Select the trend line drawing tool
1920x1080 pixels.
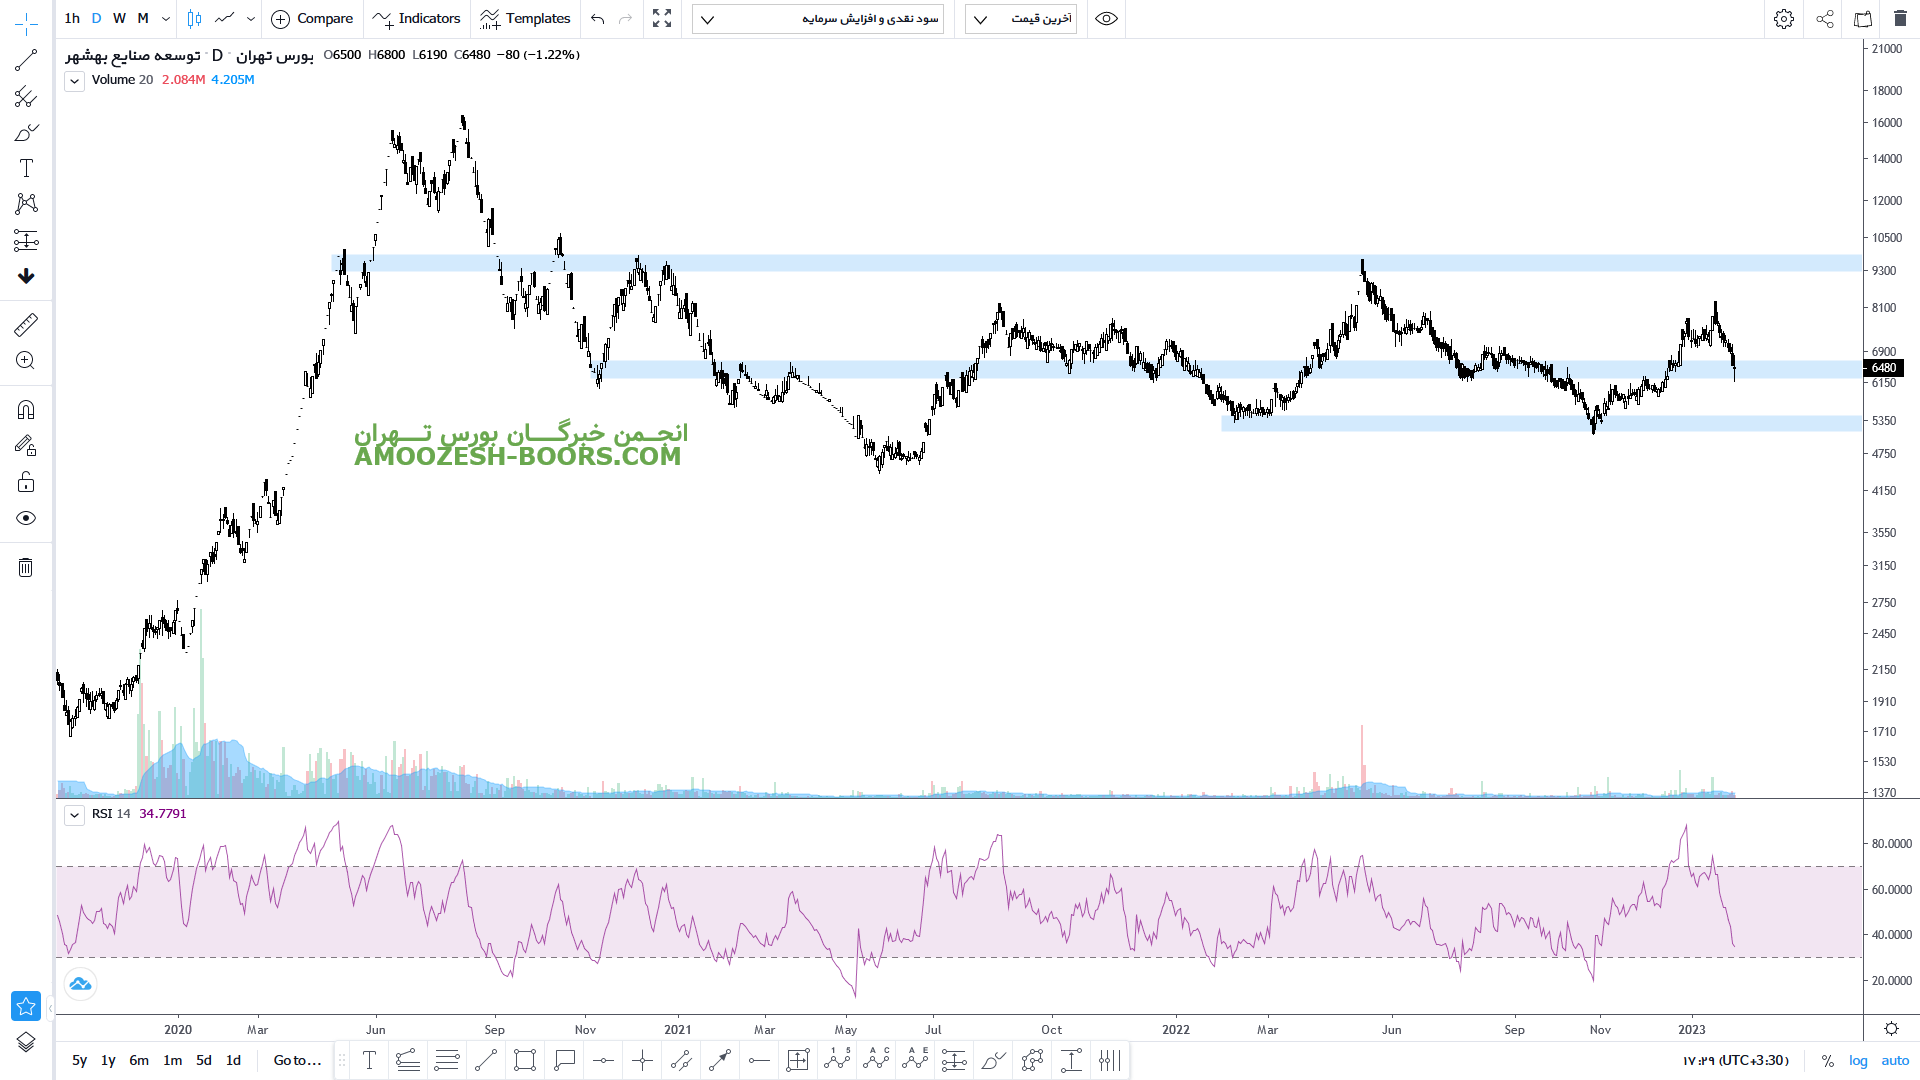click(x=26, y=61)
